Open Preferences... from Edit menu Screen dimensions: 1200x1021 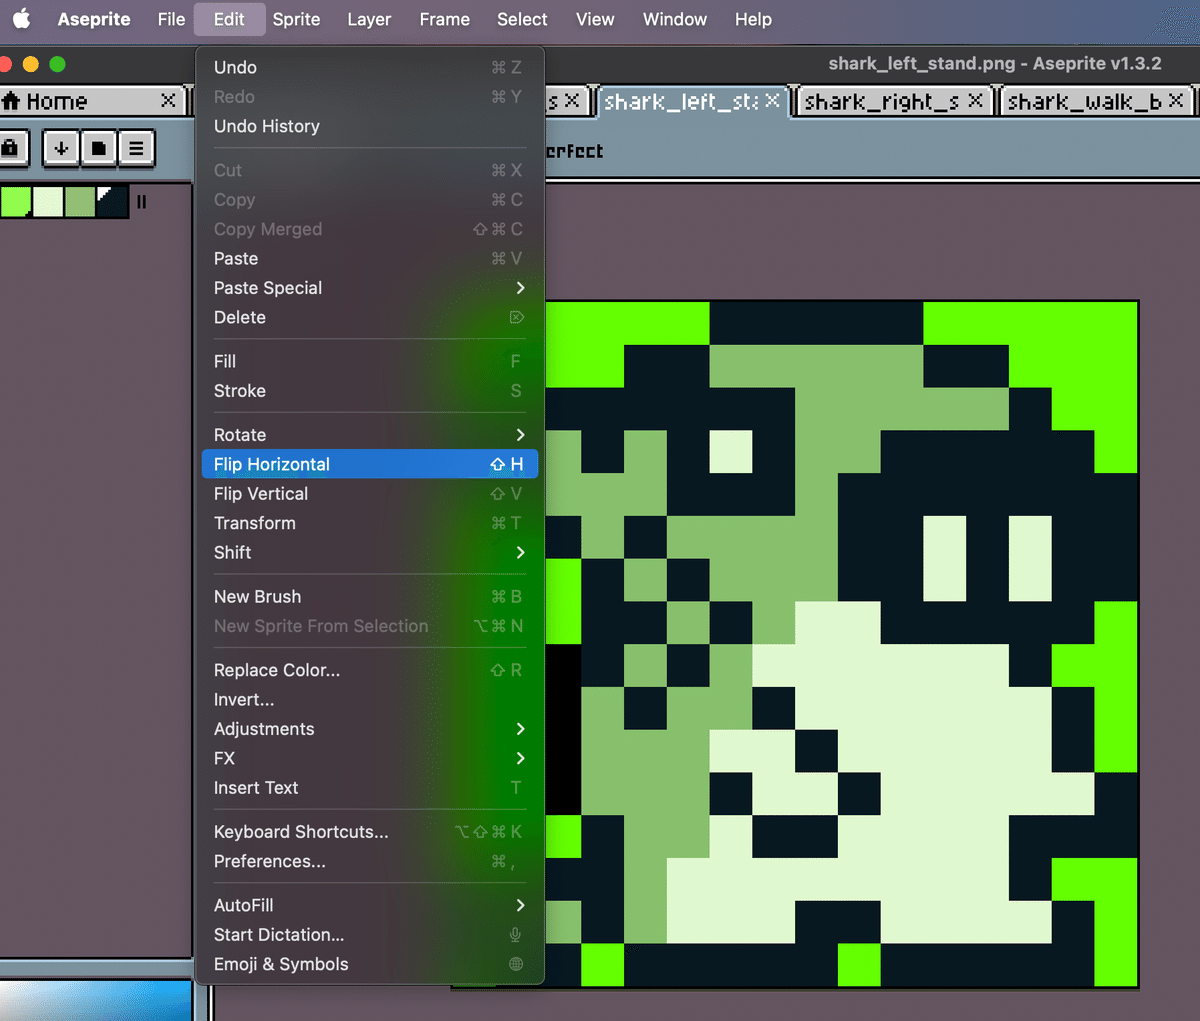370,861
